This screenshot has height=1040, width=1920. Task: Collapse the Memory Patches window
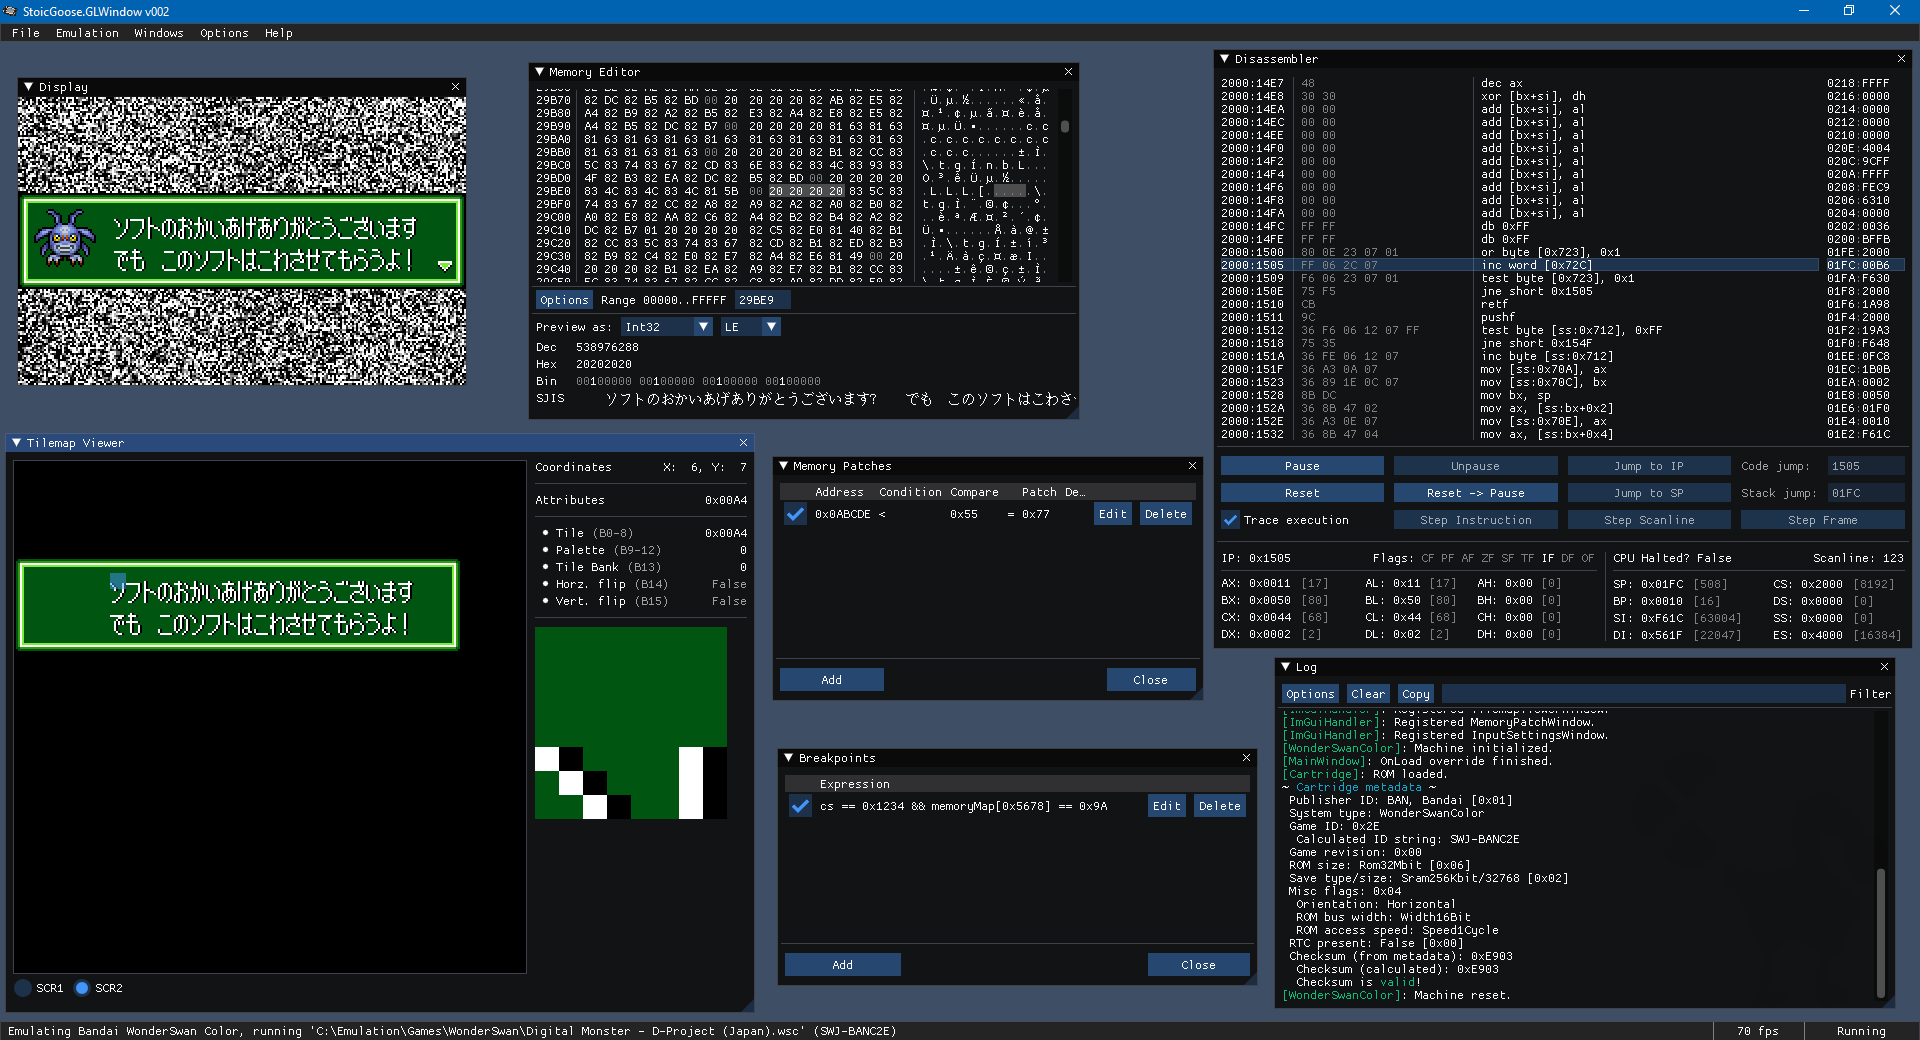784,466
